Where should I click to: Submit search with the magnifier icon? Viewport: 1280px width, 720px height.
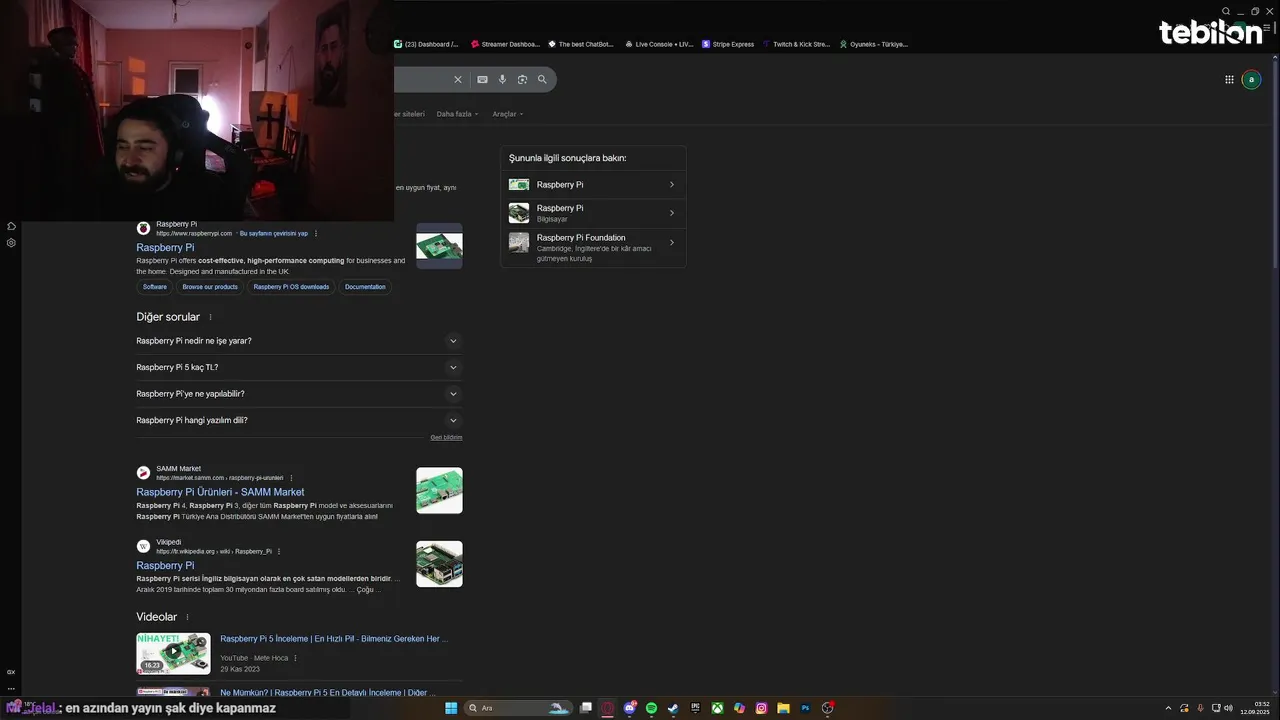click(542, 79)
